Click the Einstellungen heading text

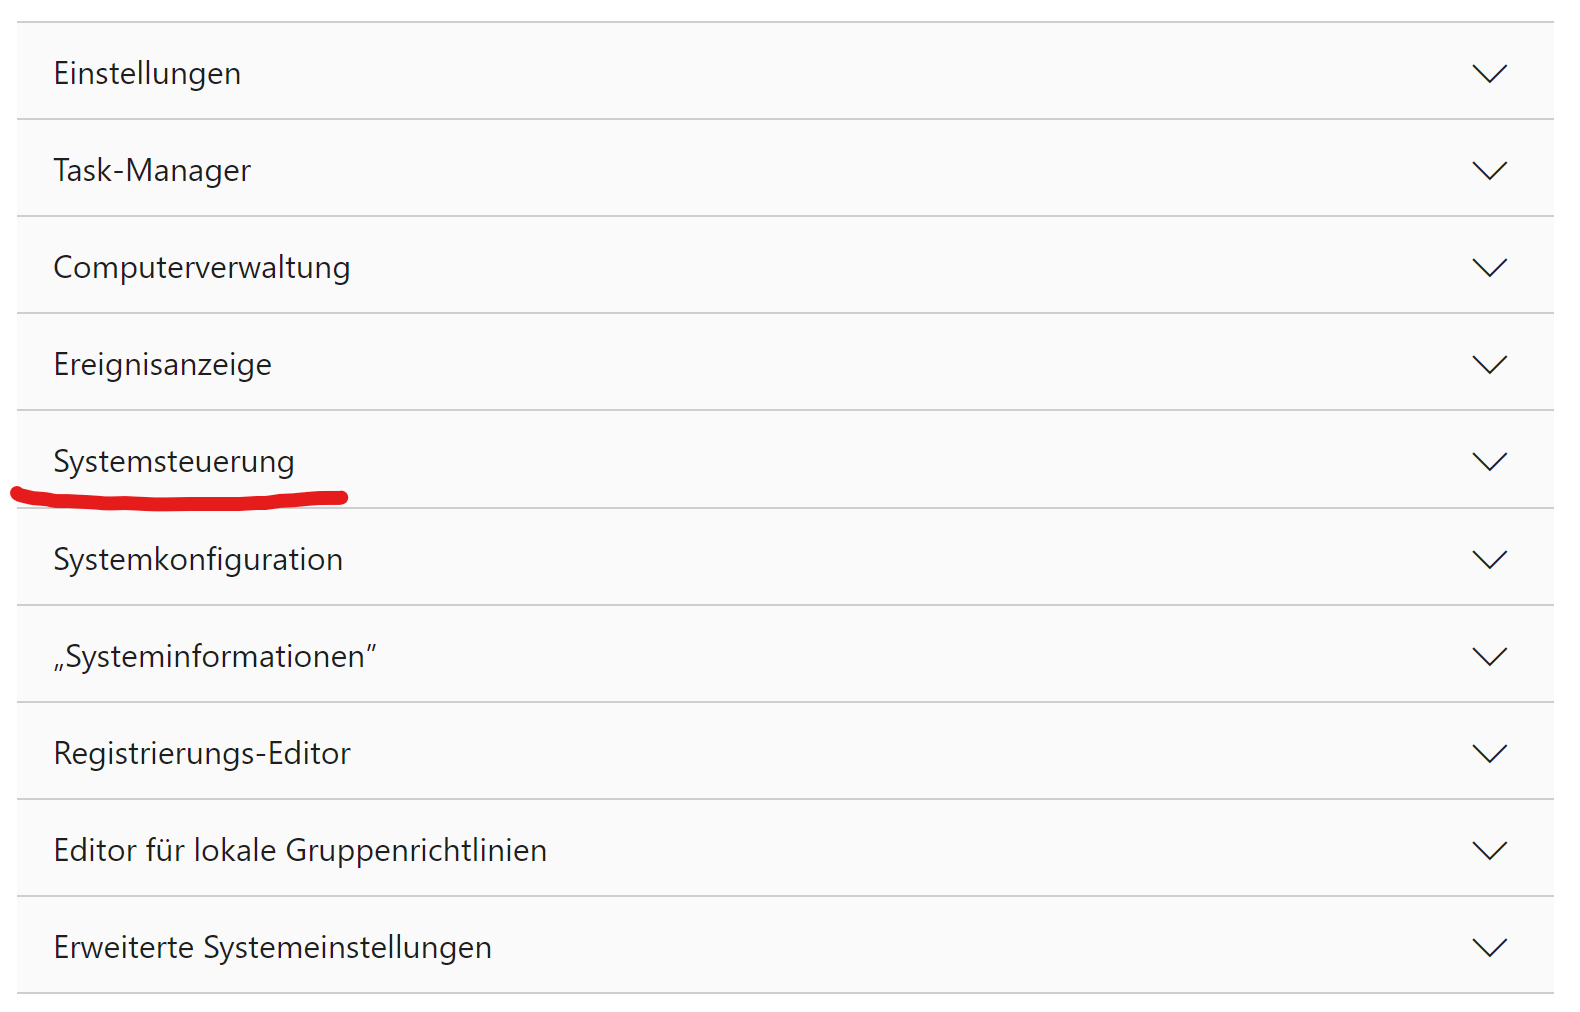coord(147,74)
